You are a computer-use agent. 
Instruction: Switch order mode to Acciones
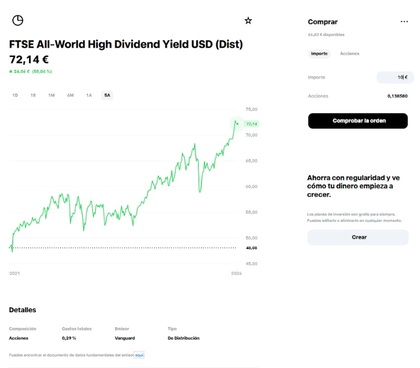349,54
